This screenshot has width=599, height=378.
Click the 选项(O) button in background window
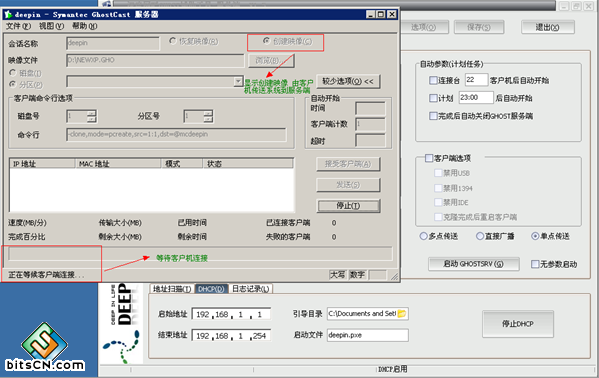(x=423, y=27)
